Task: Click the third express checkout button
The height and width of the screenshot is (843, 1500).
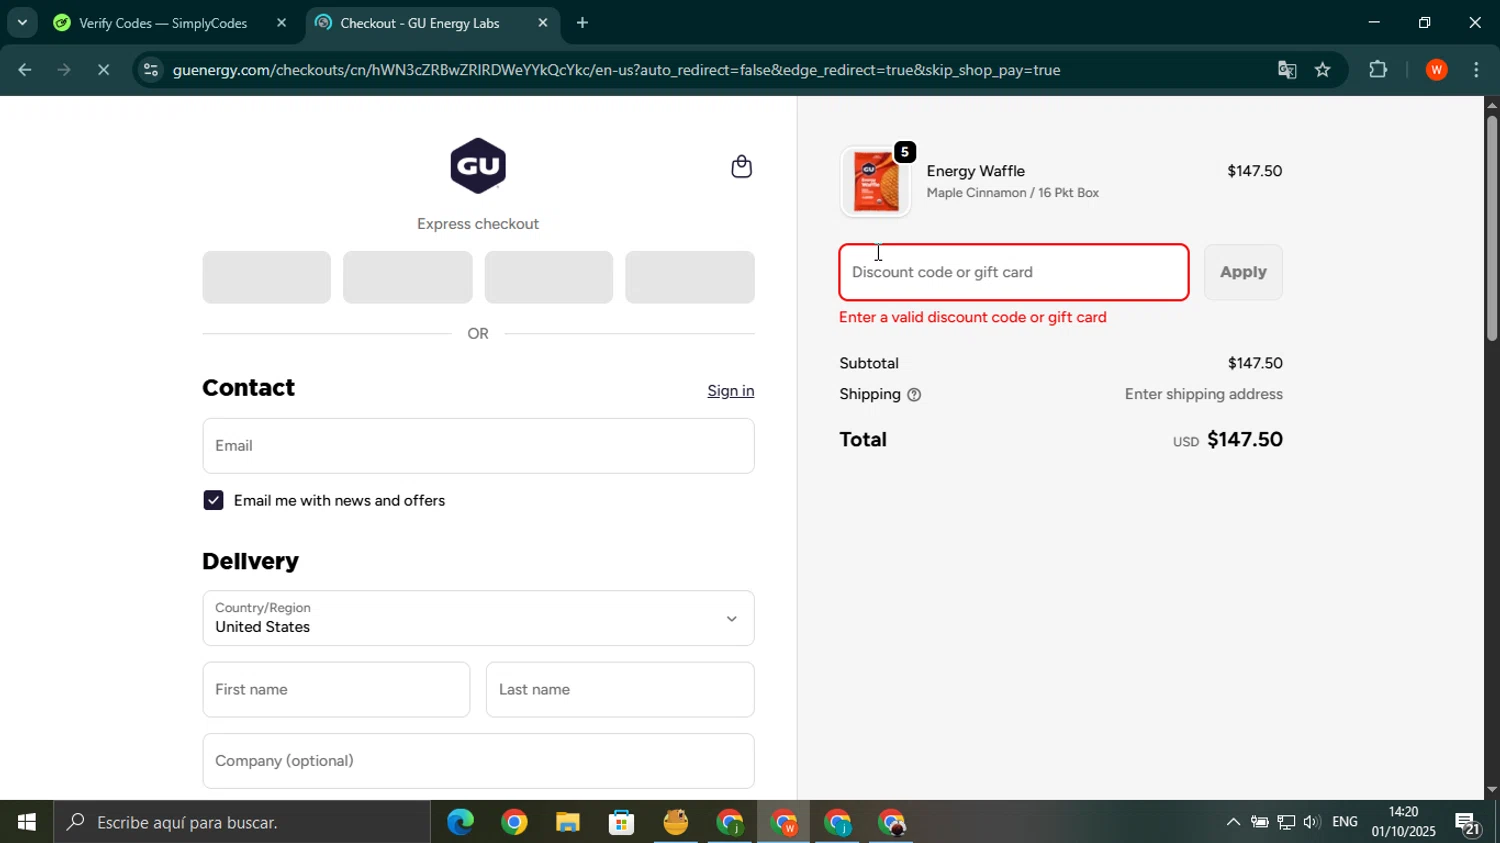Action: pos(549,277)
